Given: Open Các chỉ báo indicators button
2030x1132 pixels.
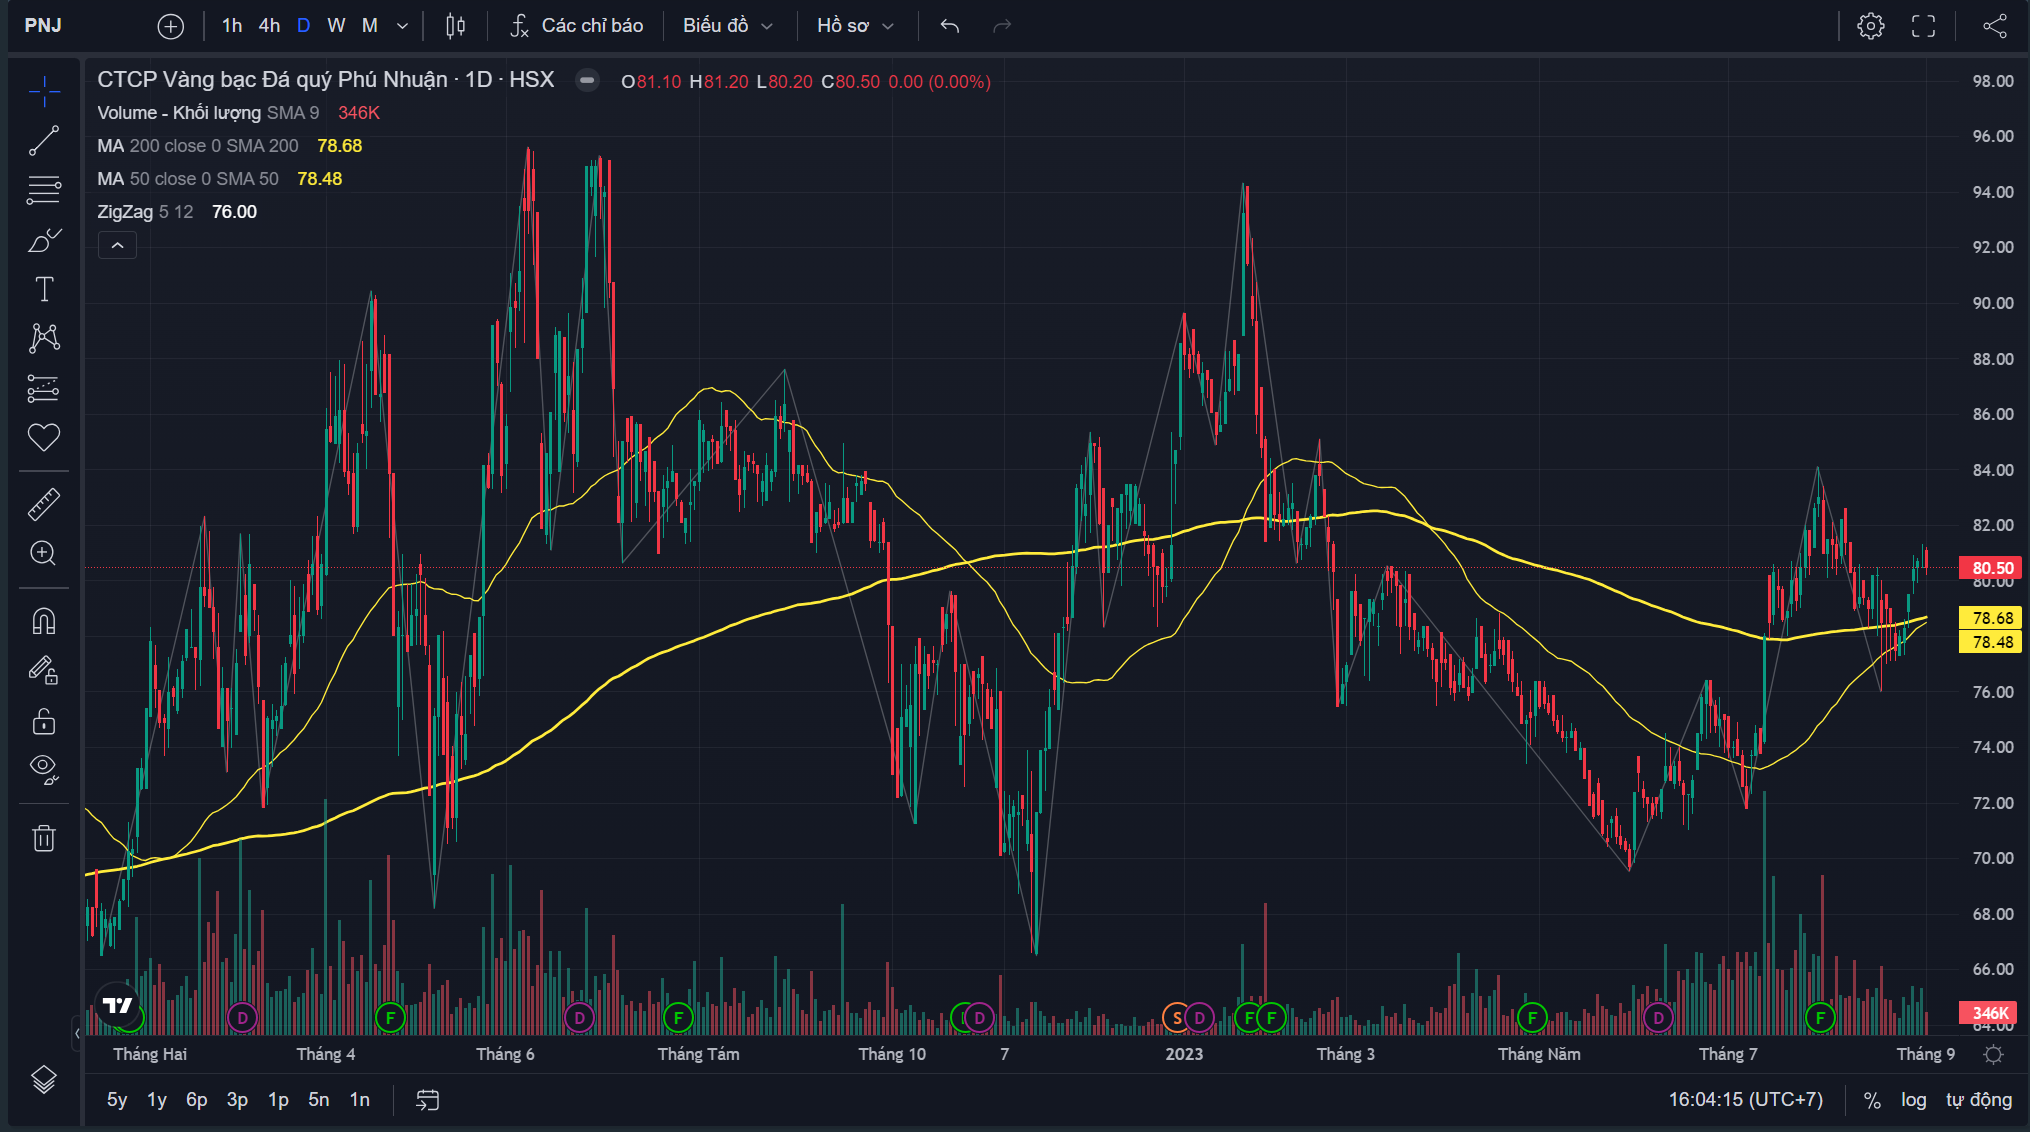Looking at the screenshot, I should [577, 26].
